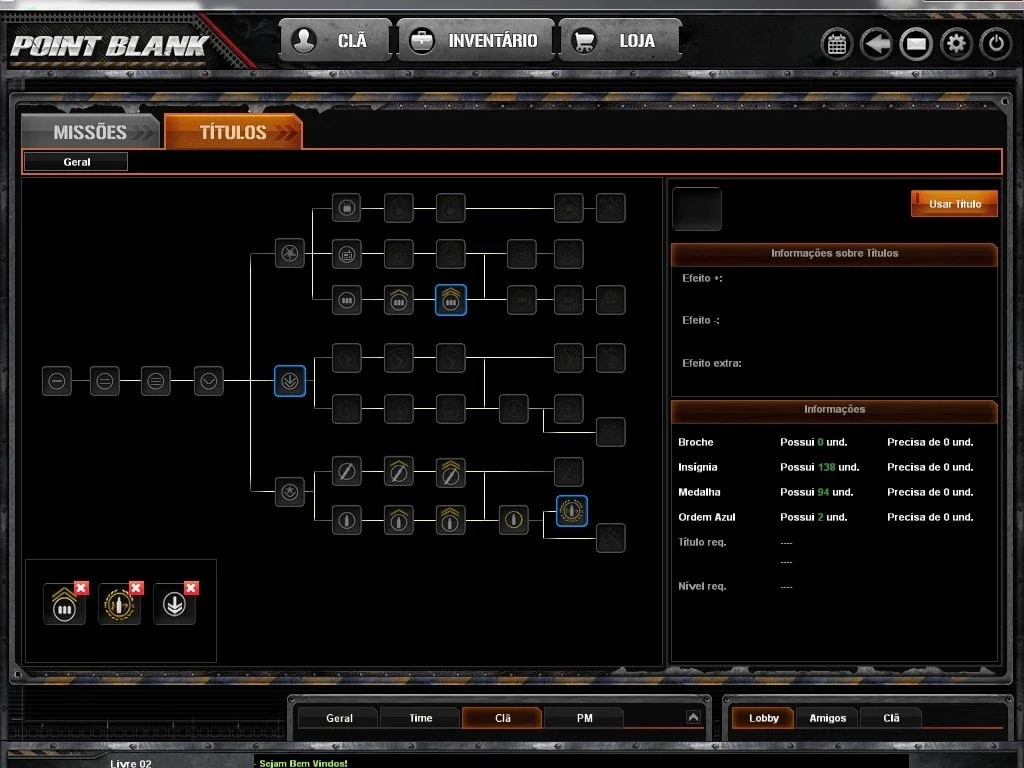Select the top-row backpack title node
The width and height of the screenshot is (1024, 768).
[x=347, y=208]
